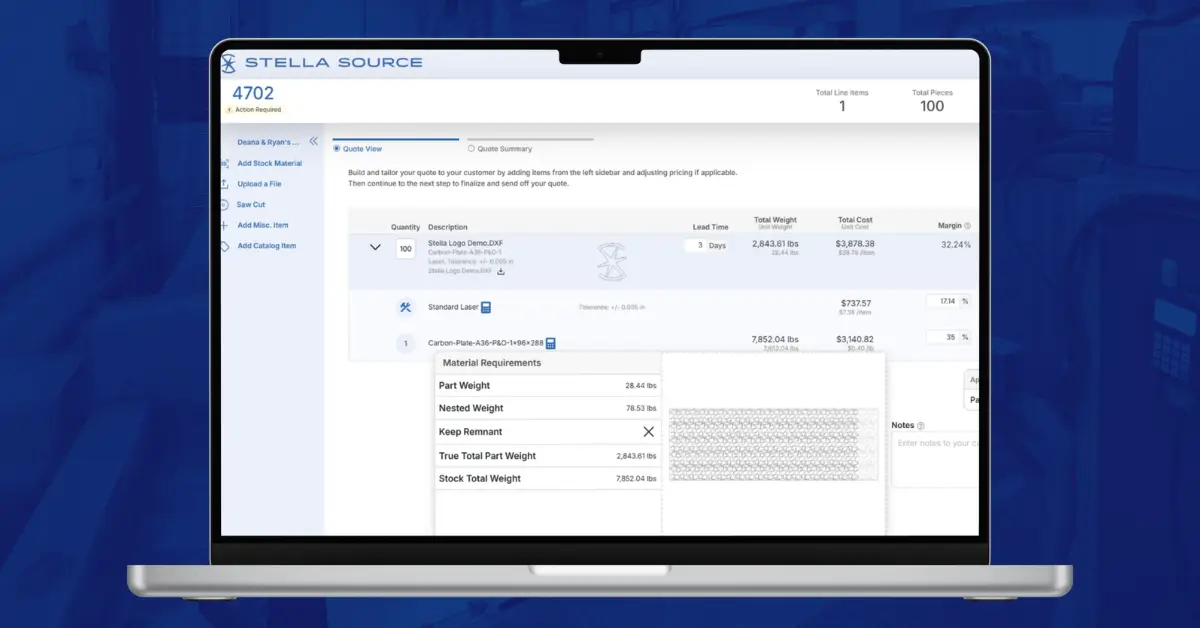Image resolution: width=1200 pixels, height=628 pixels.
Task: Click Saw Cut in sidebar
Action: [x=251, y=204]
